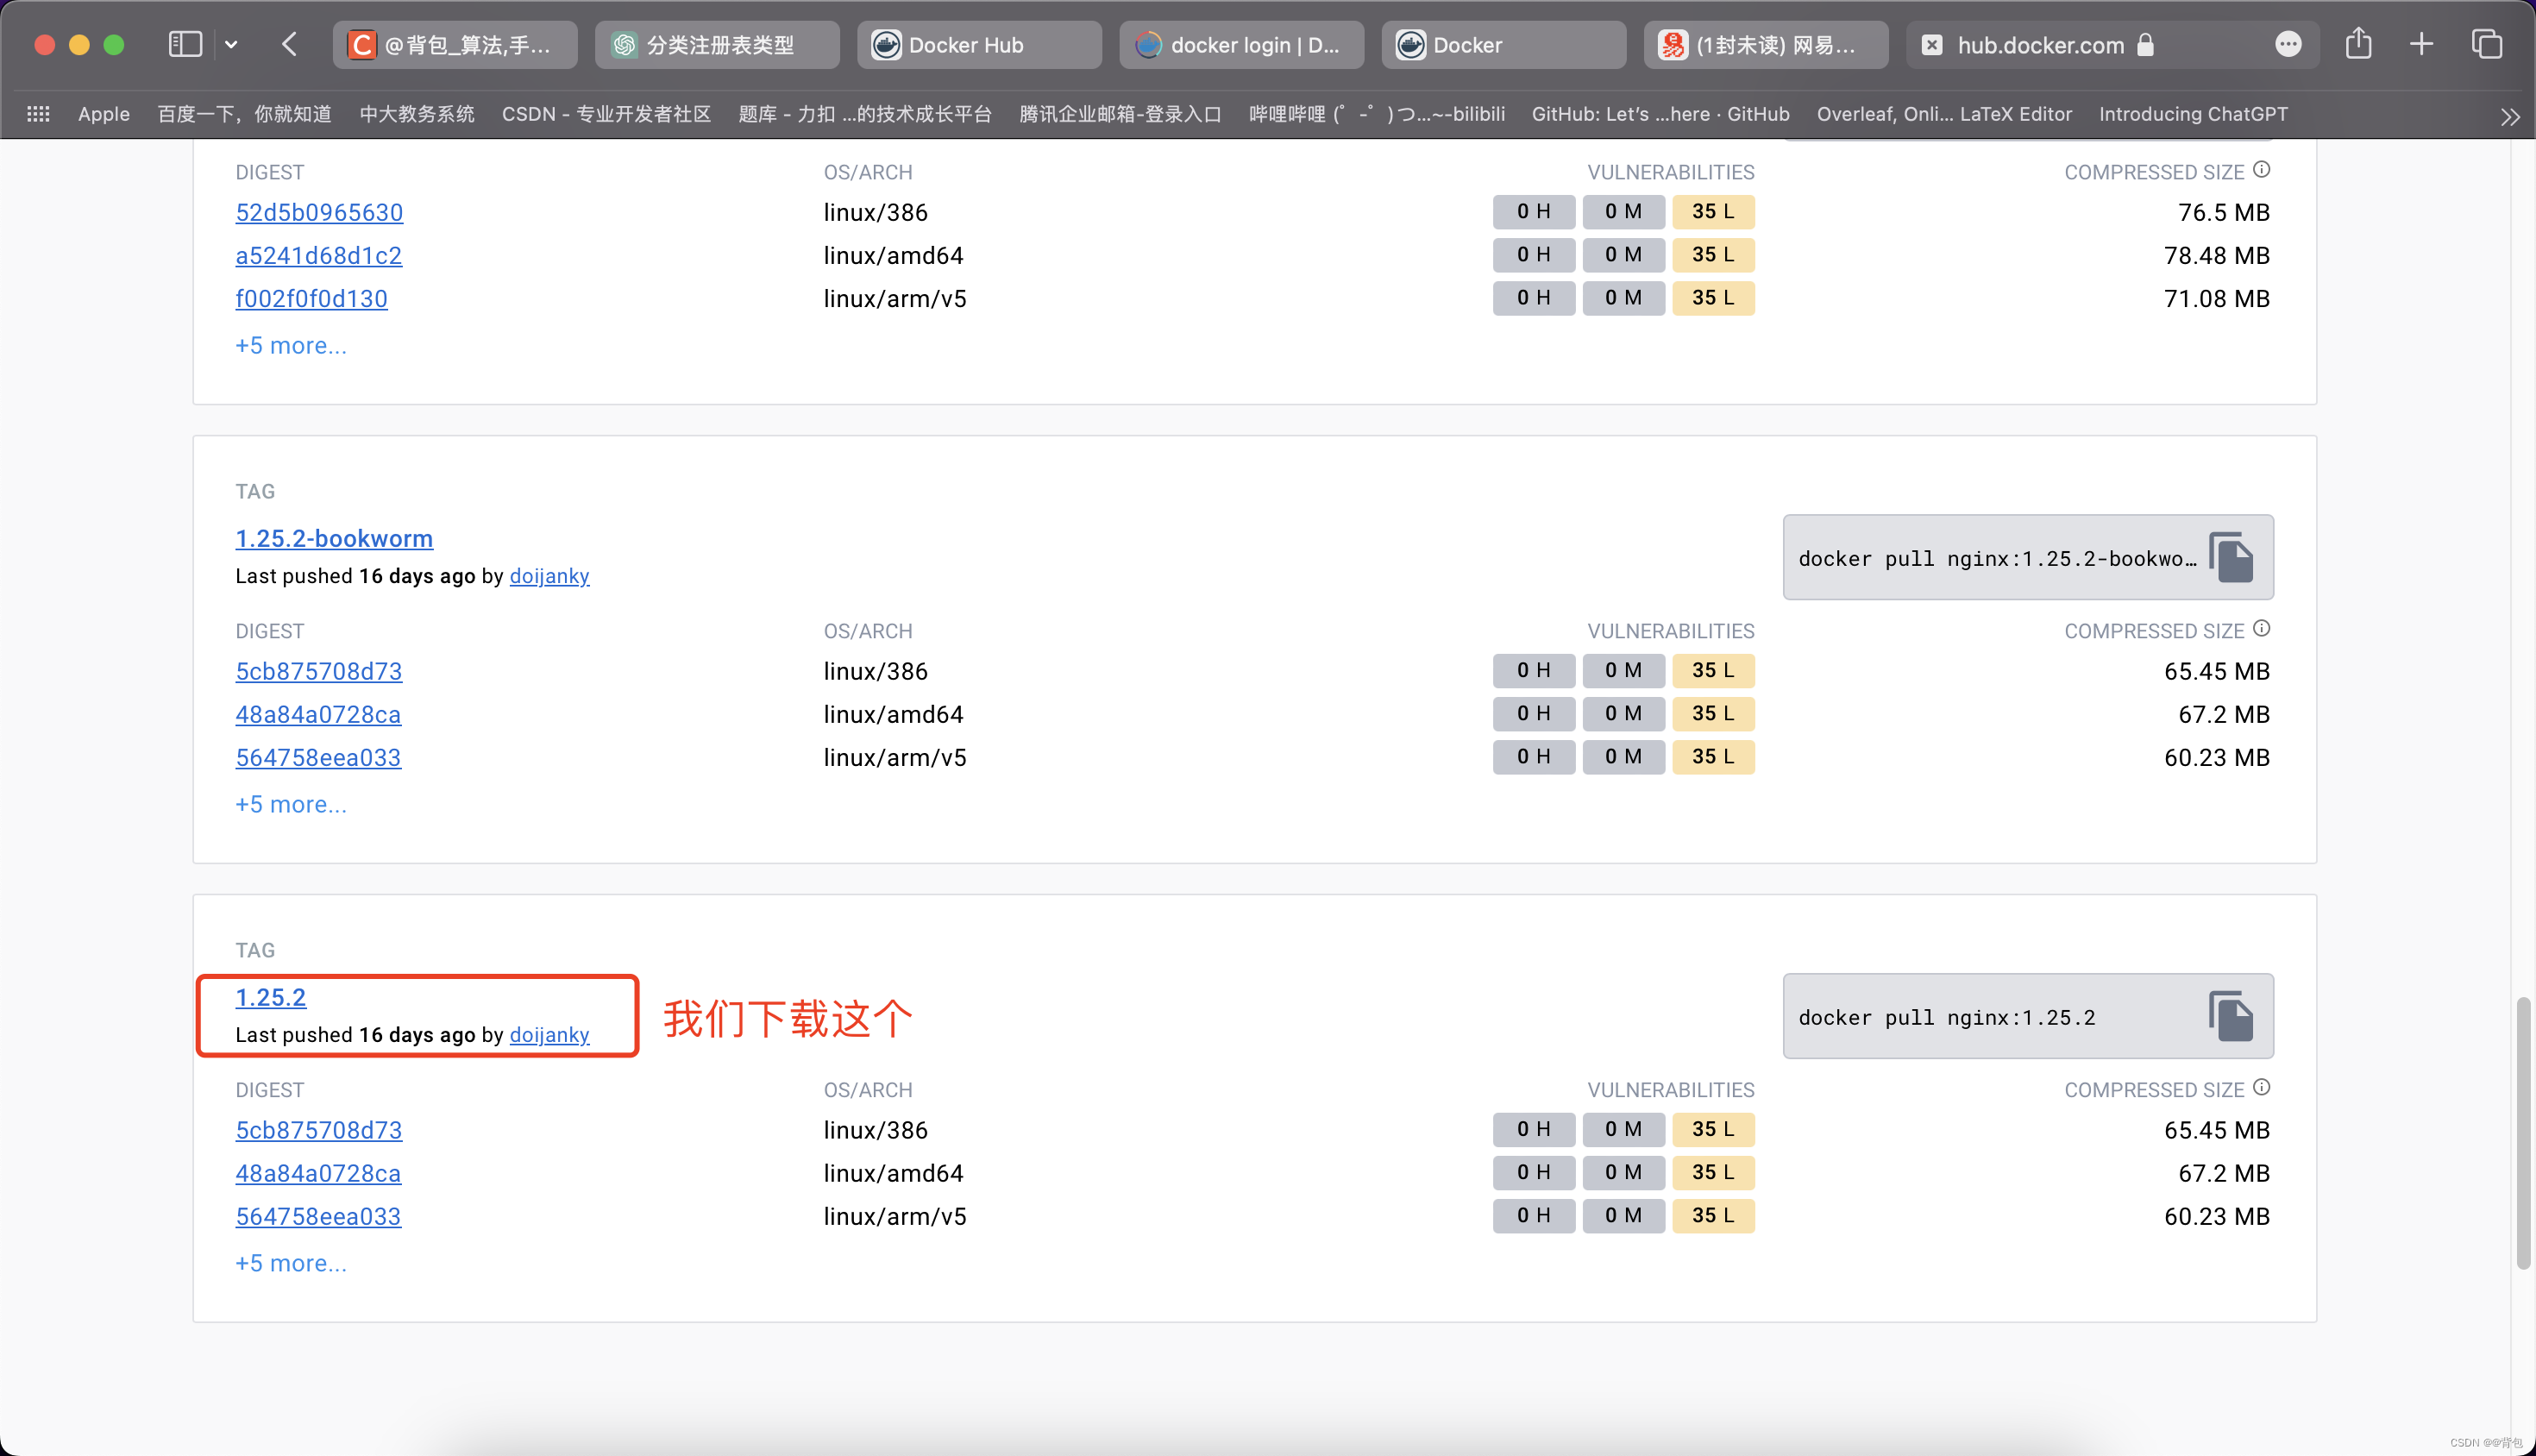Click the 35 L vulnerability badge for amd64
This screenshot has height=1456, width=2536.
tap(1714, 1172)
